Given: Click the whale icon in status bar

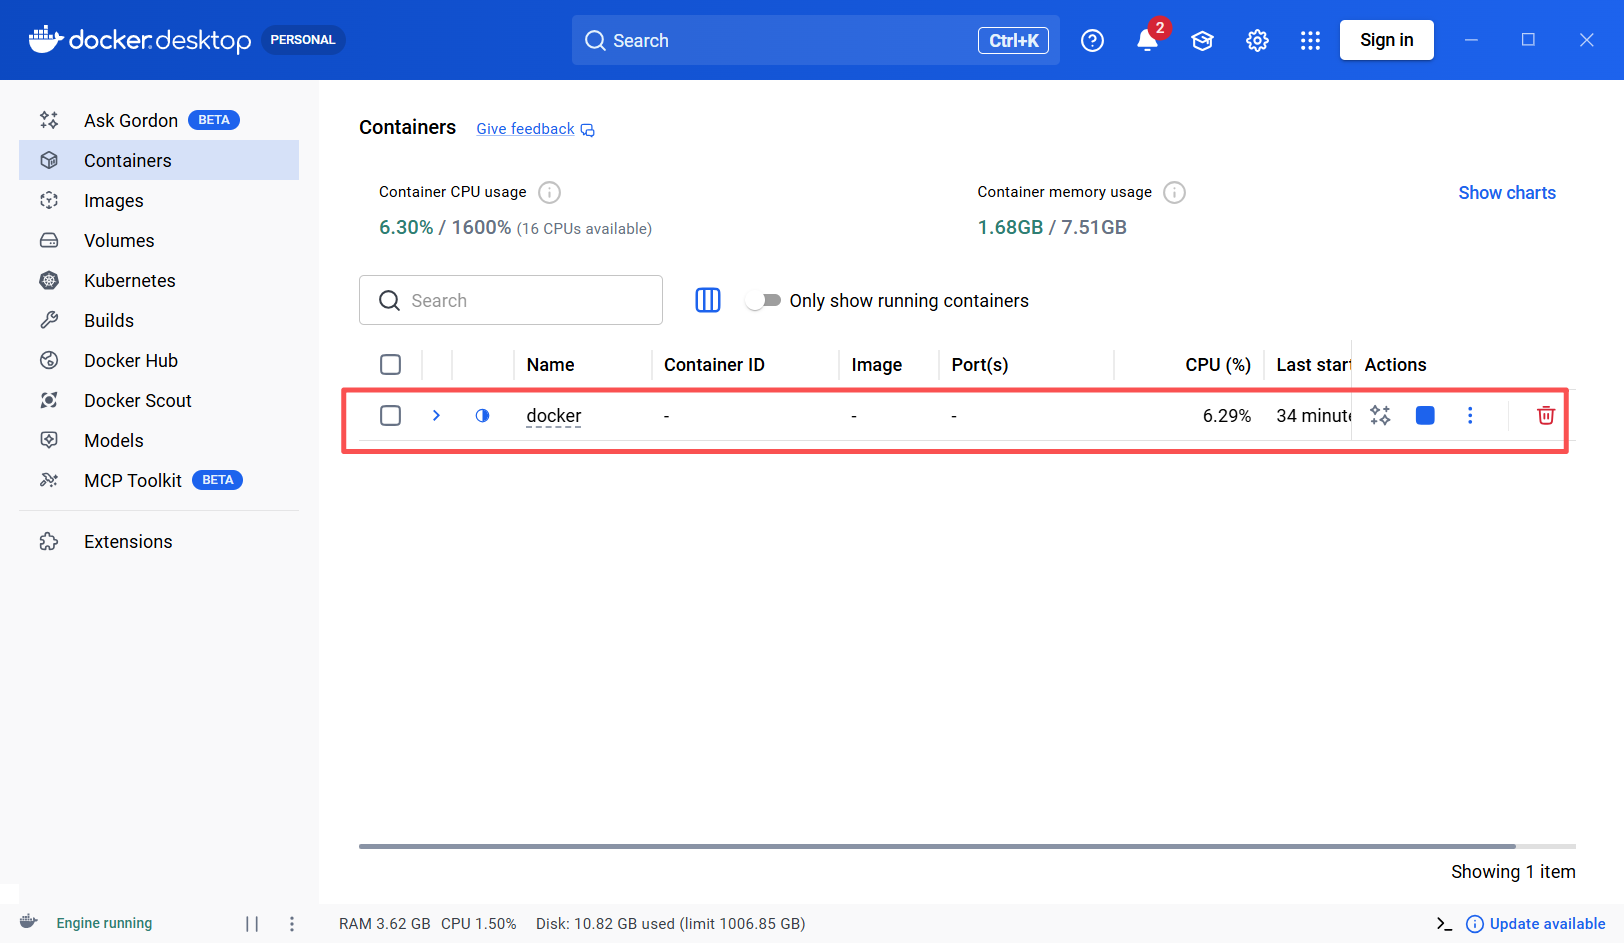Looking at the screenshot, I should pyautogui.click(x=29, y=922).
